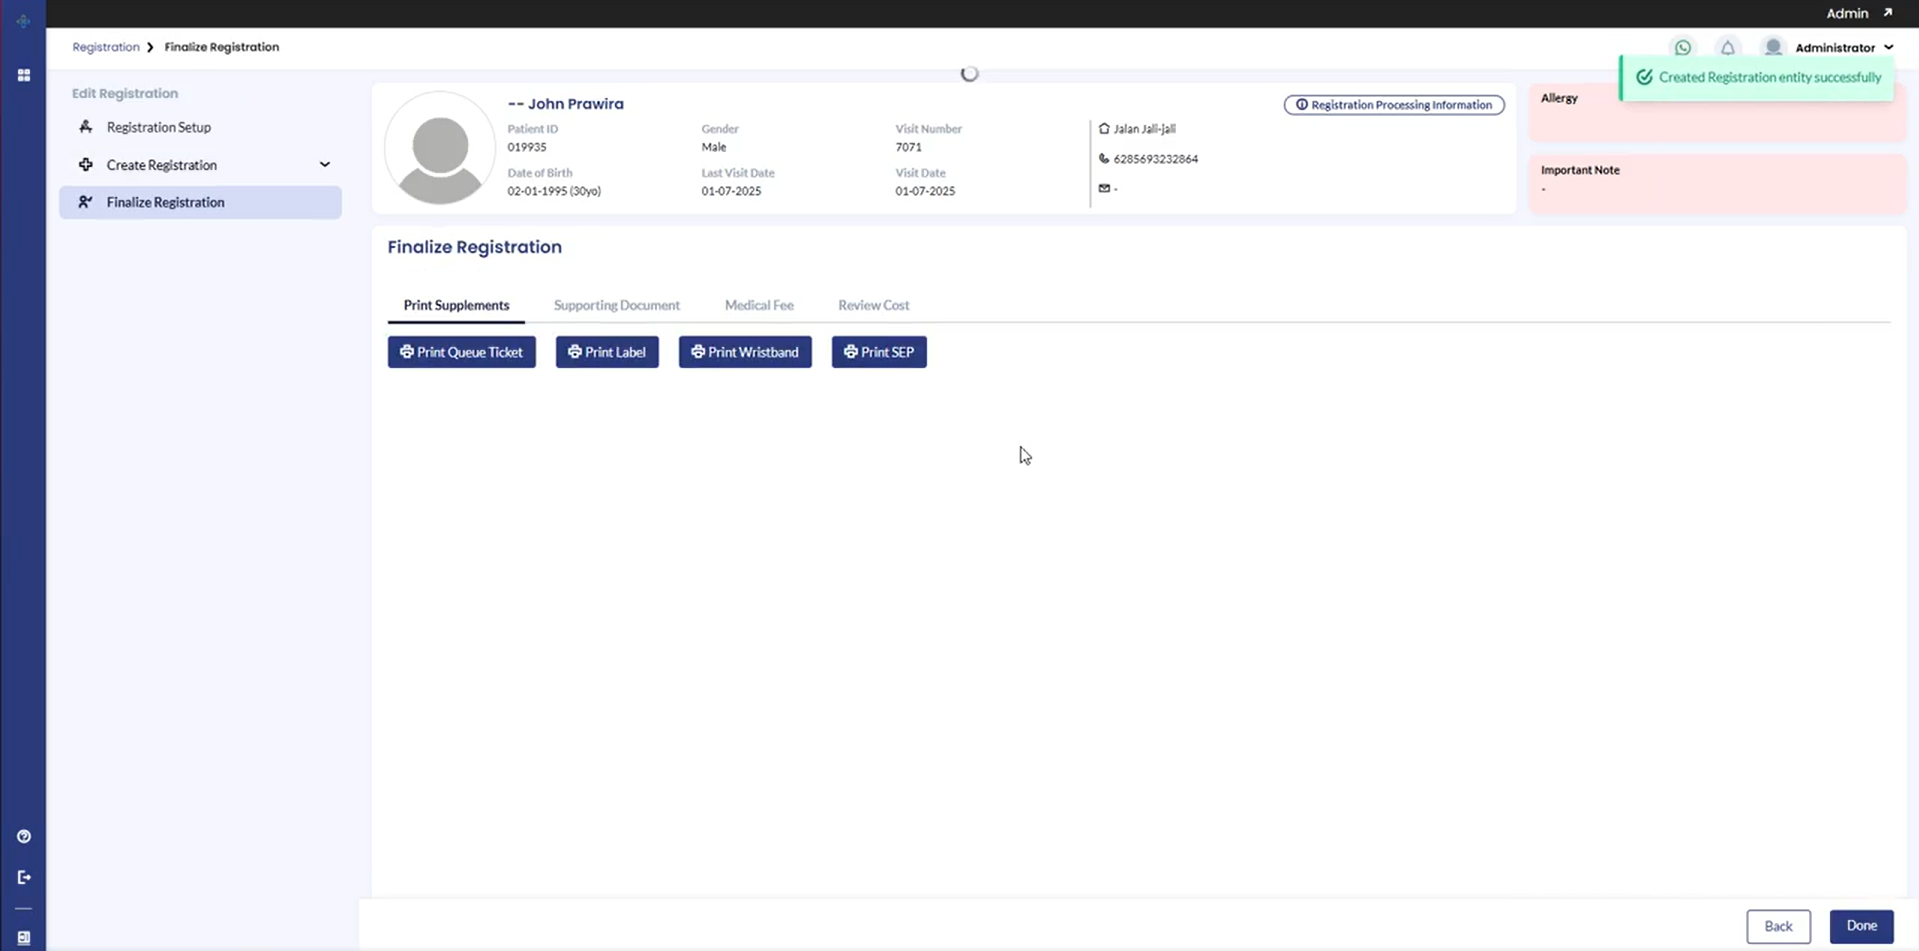
Task: Click the Print Wristband button
Action: tap(745, 352)
